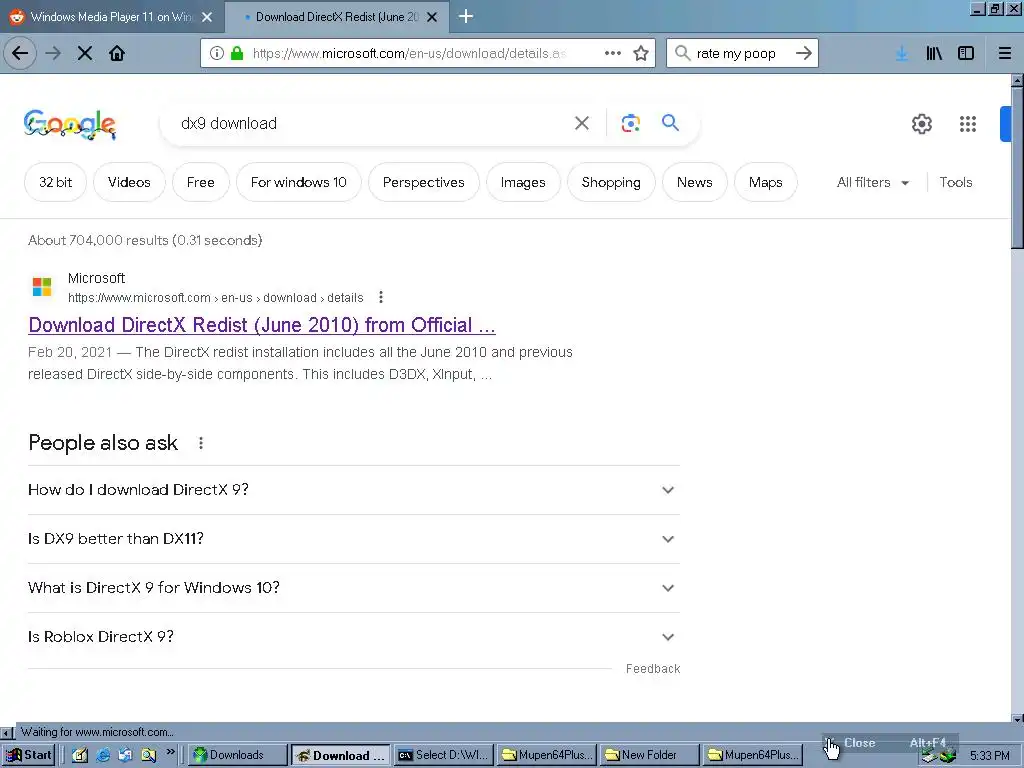Click the forward navigation arrow
This screenshot has height=768, width=1024.
coord(53,54)
